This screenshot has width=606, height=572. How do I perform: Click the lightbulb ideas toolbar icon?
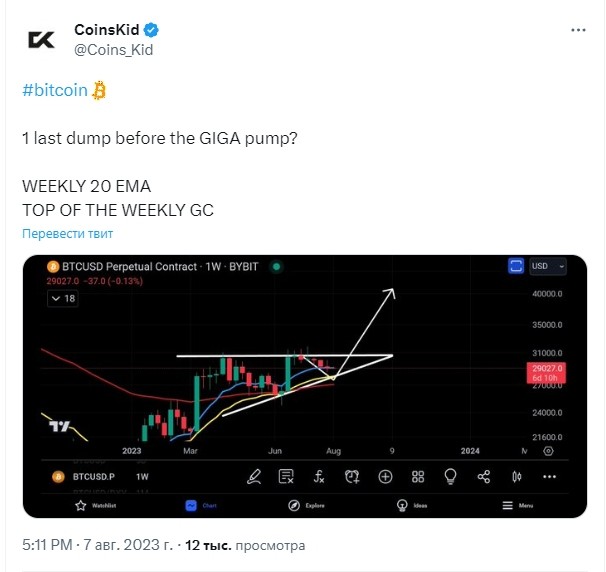coord(451,477)
